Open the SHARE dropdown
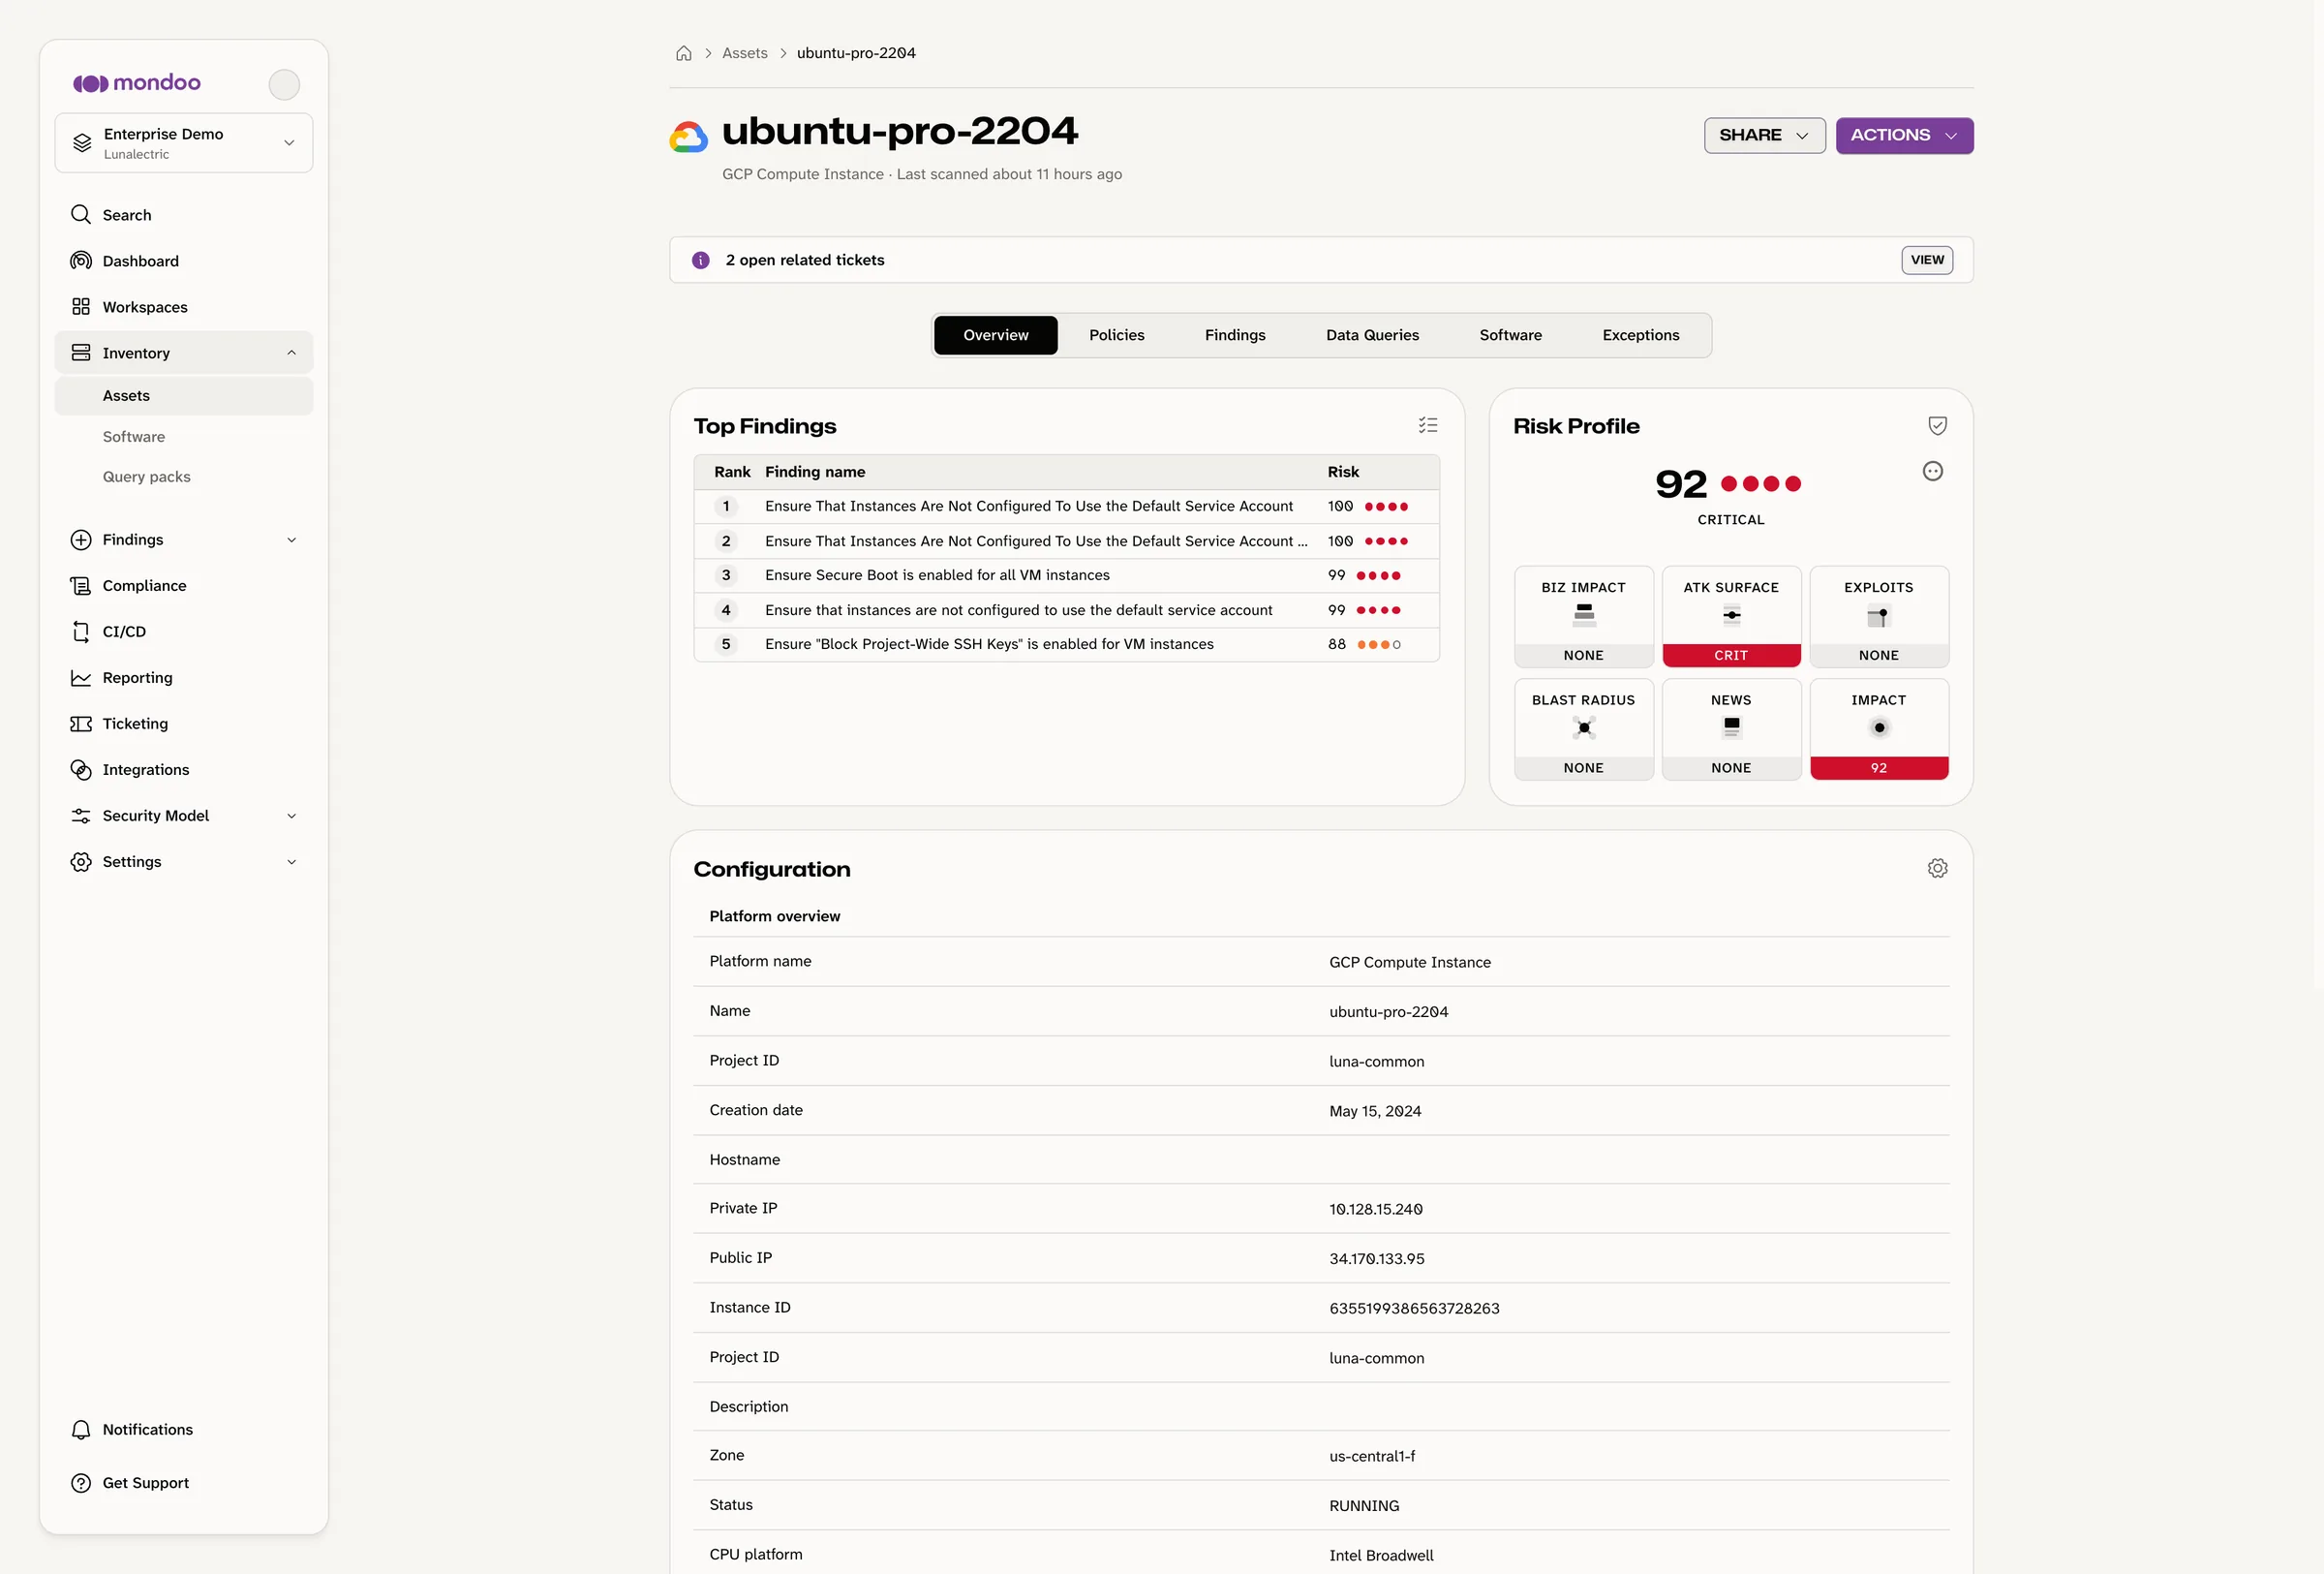Image resolution: width=2324 pixels, height=1574 pixels. pyautogui.click(x=1764, y=135)
